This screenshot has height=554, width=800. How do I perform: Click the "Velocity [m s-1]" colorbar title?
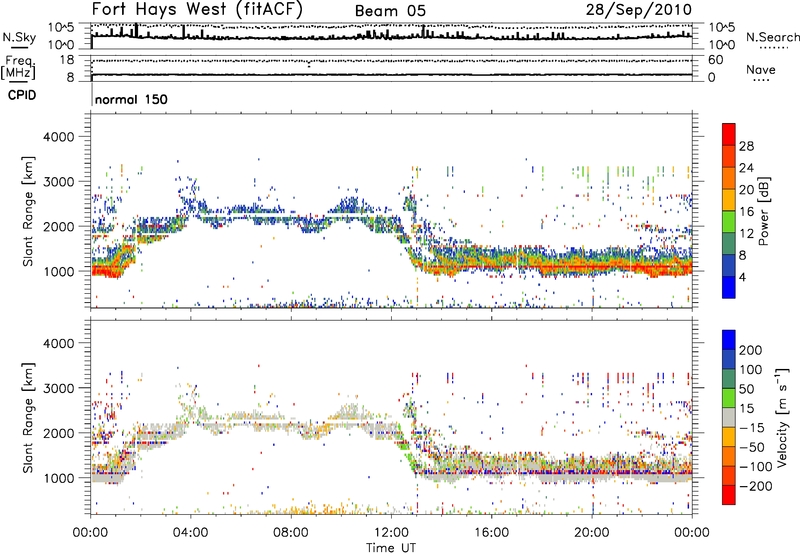click(x=781, y=417)
